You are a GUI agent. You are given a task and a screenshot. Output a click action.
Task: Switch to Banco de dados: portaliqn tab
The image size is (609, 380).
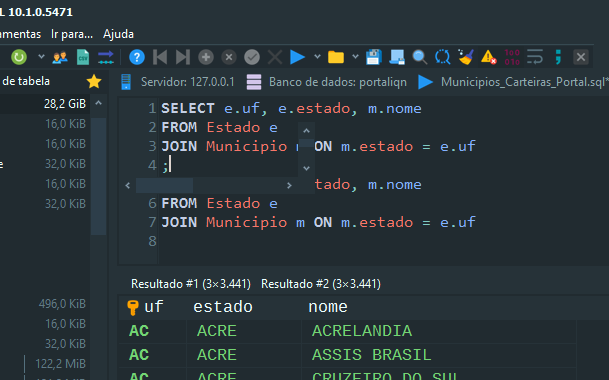tap(327, 82)
